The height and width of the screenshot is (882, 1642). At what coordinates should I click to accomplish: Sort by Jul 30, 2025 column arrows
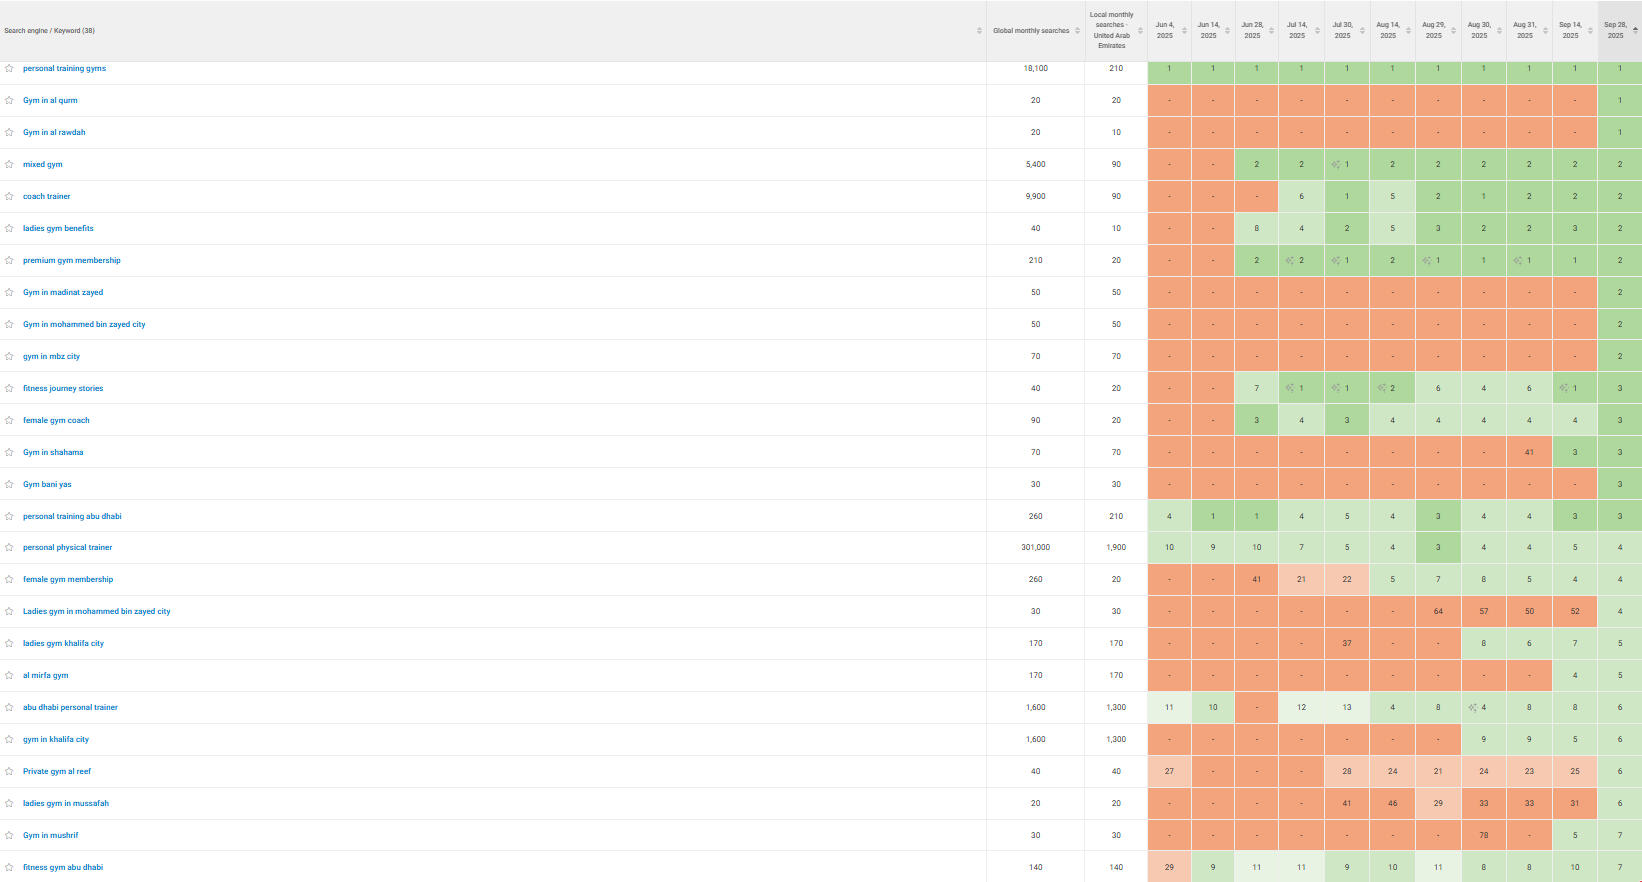(1363, 31)
